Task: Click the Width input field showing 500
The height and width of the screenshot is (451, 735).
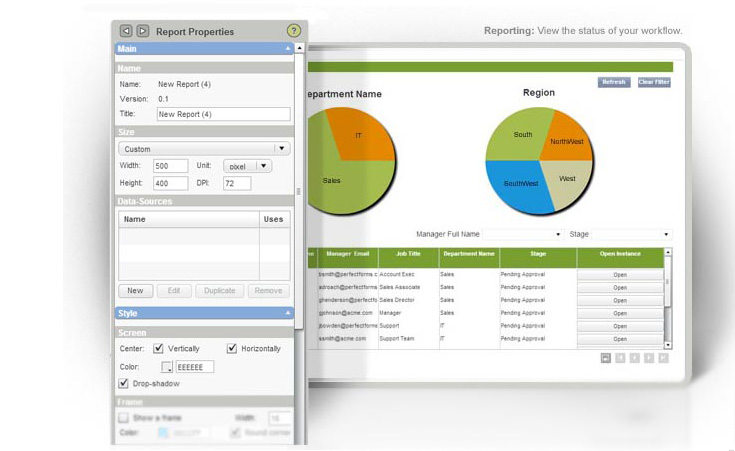Action: tap(171, 166)
